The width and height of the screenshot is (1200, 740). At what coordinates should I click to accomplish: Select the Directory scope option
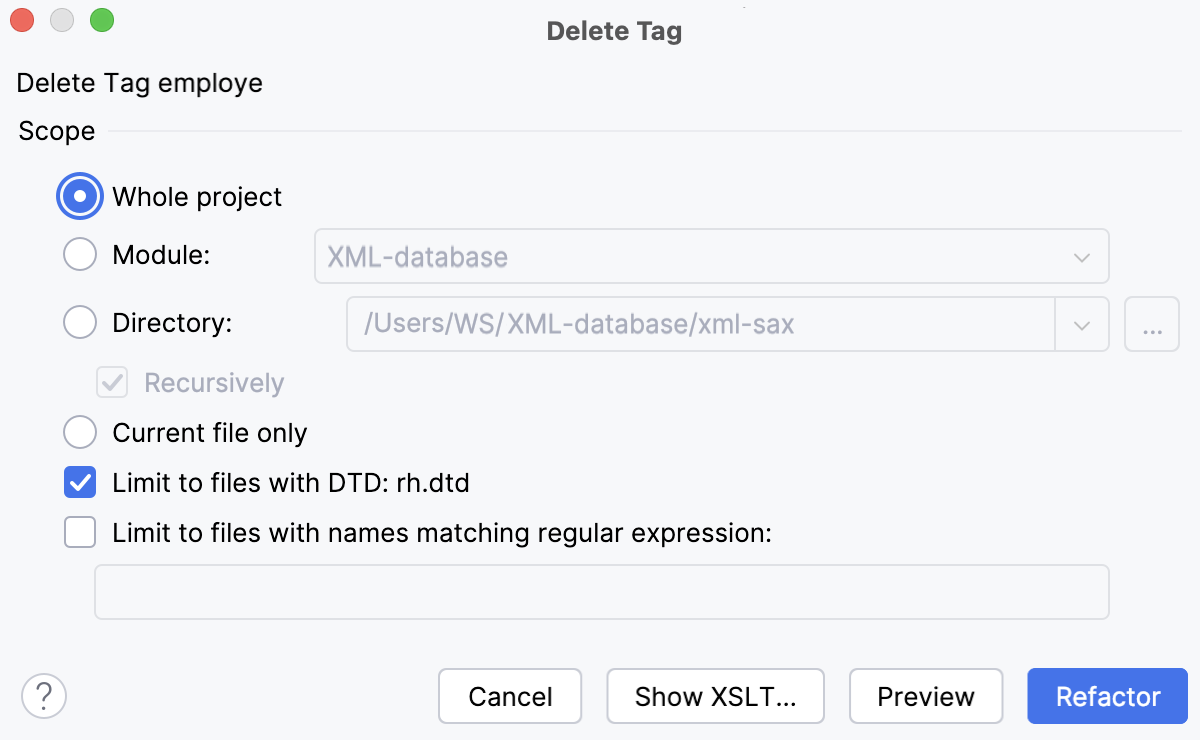coord(80,322)
